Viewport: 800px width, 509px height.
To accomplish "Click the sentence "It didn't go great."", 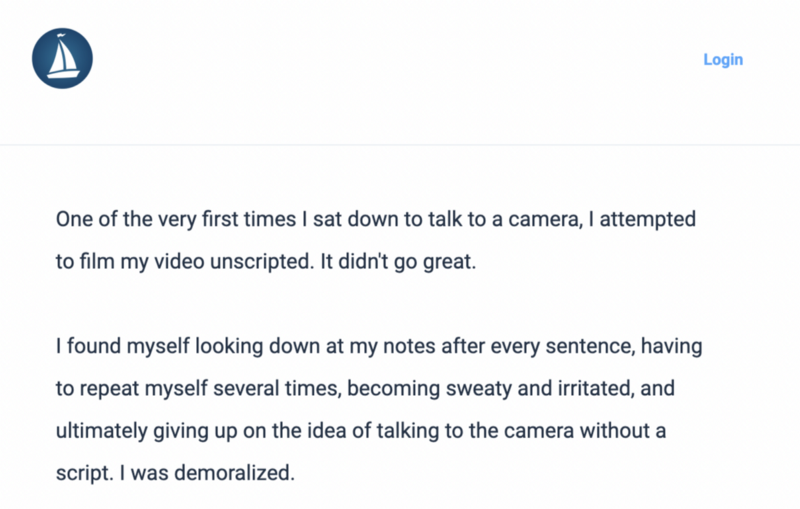I will click(x=398, y=262).
